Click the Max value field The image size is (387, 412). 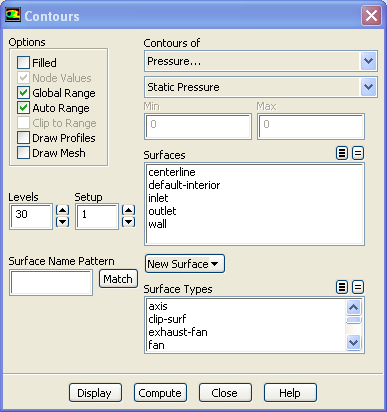click(311, 126)
